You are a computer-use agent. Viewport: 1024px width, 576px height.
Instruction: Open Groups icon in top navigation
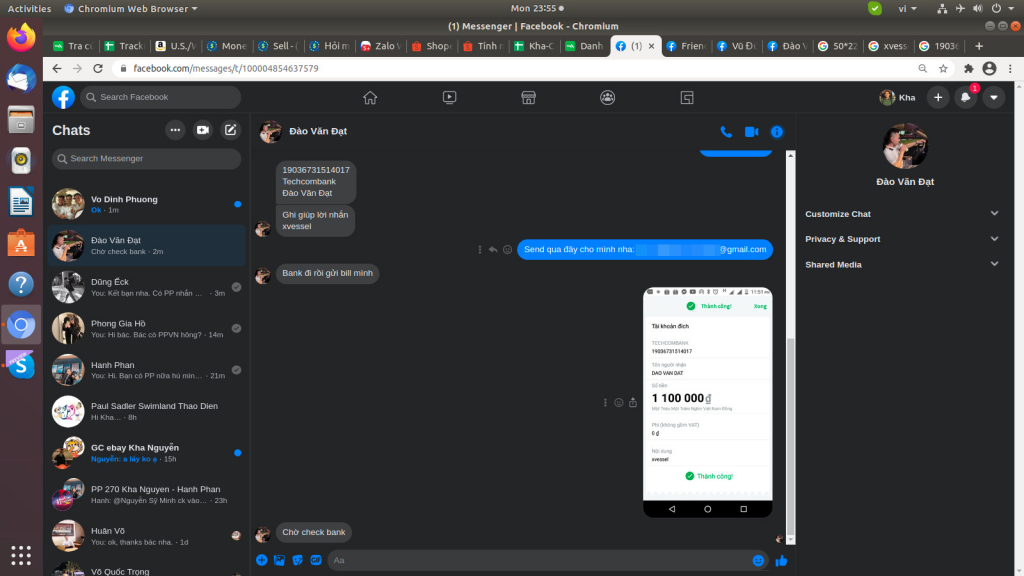click(x=607, y=97)
